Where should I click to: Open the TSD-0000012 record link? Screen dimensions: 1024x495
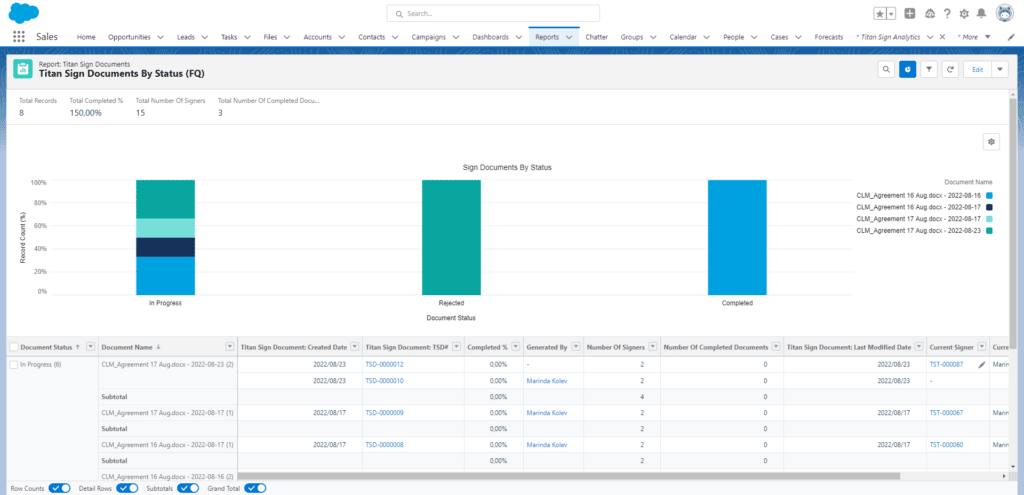coord(384,365)
